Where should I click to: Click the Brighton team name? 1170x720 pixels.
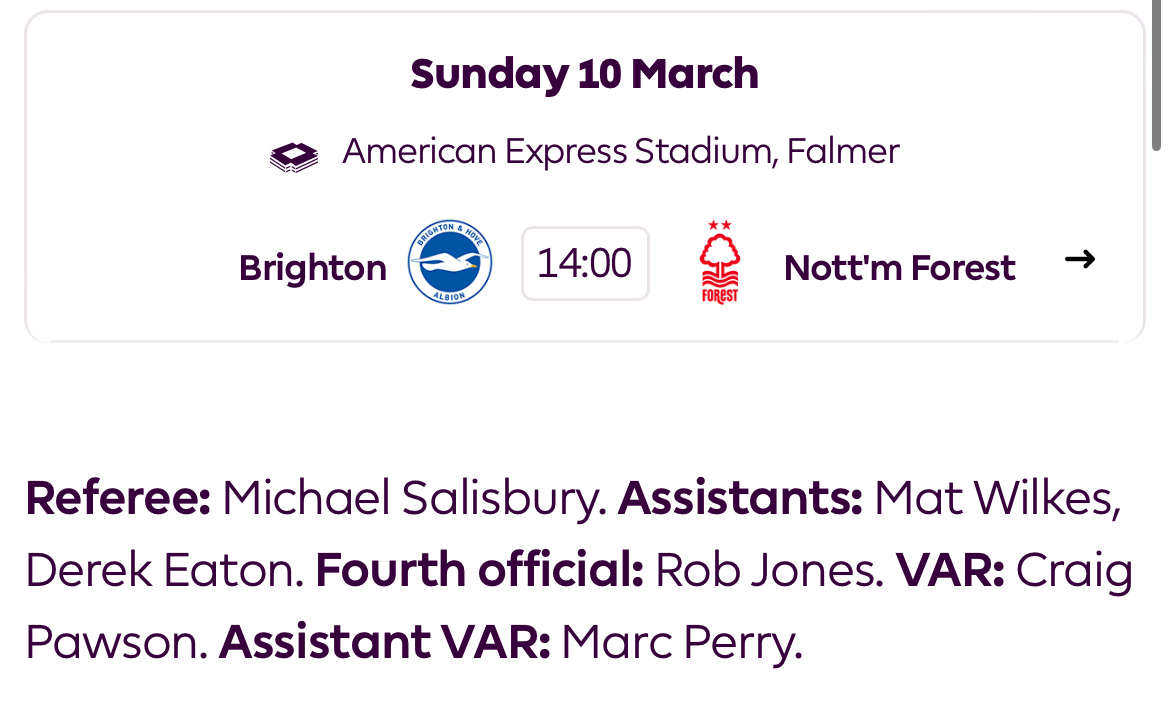pyautogui.click(x=313, y=268)
